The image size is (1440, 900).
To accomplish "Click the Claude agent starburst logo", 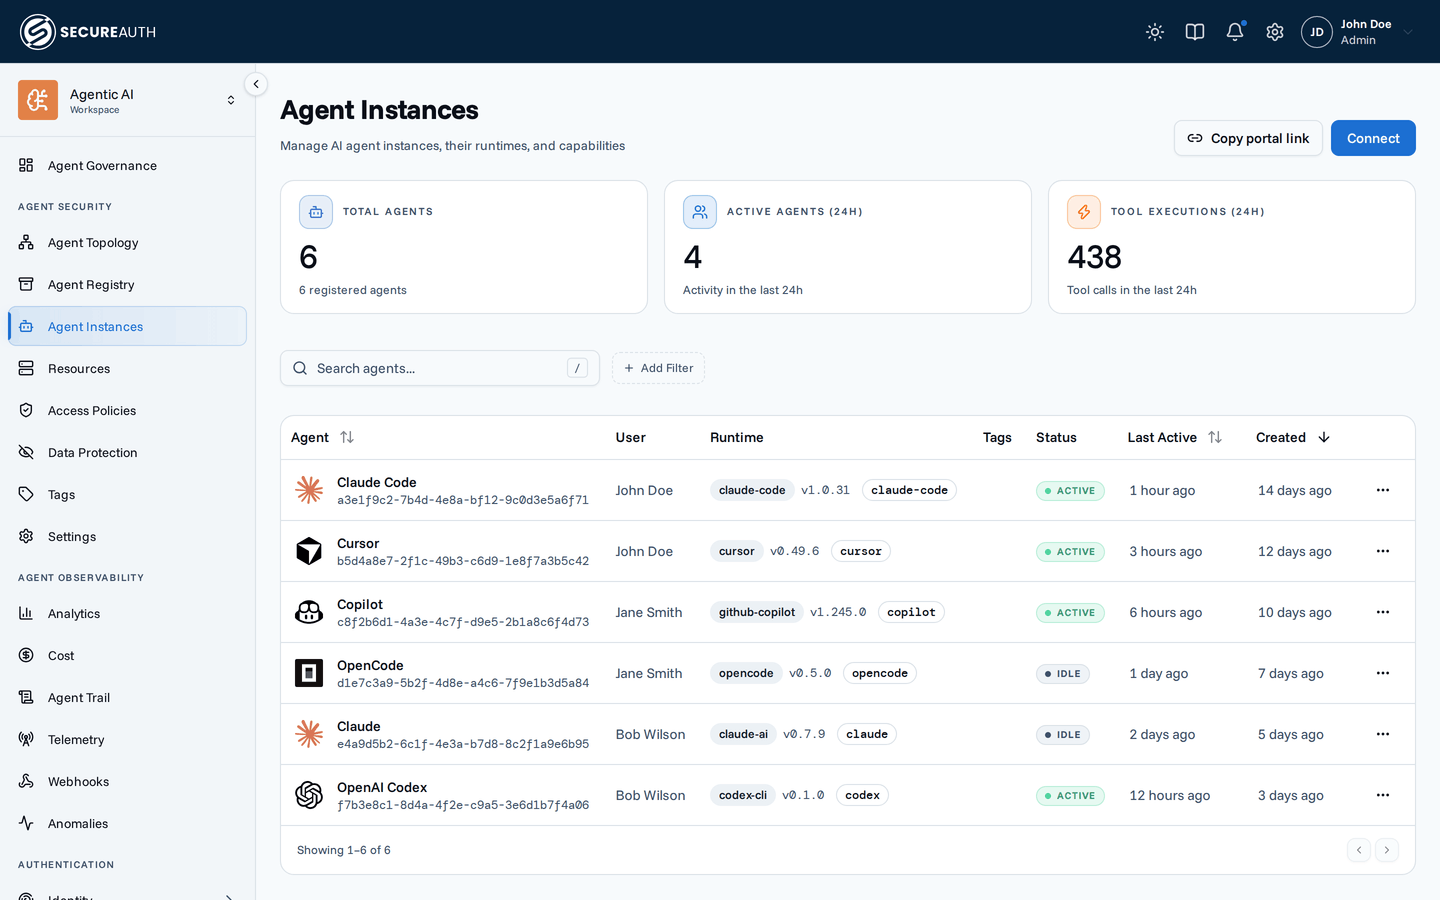I will point(309,734).
